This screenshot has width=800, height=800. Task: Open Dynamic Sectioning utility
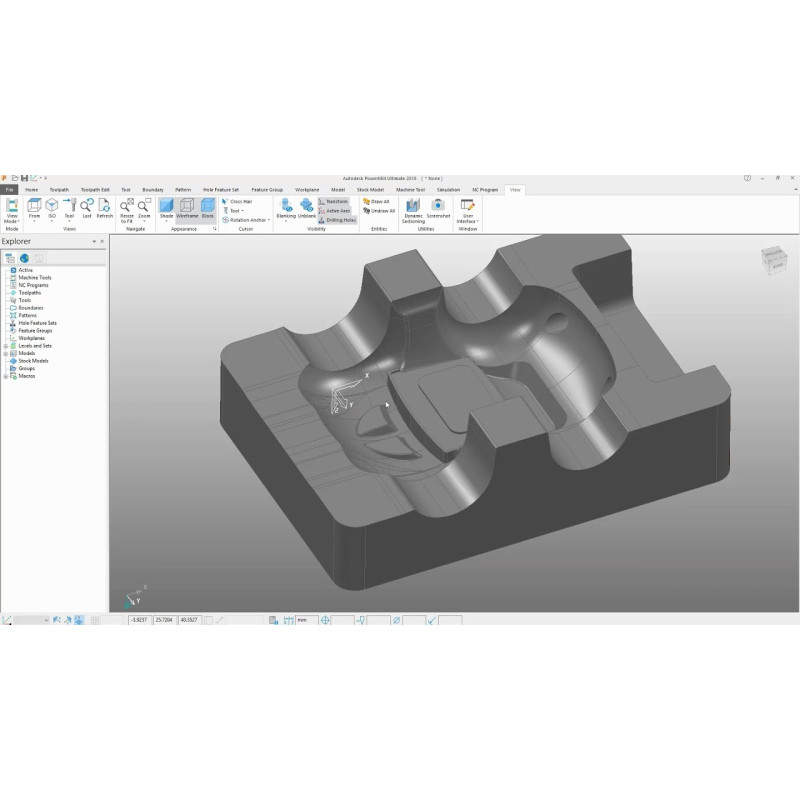413,207
